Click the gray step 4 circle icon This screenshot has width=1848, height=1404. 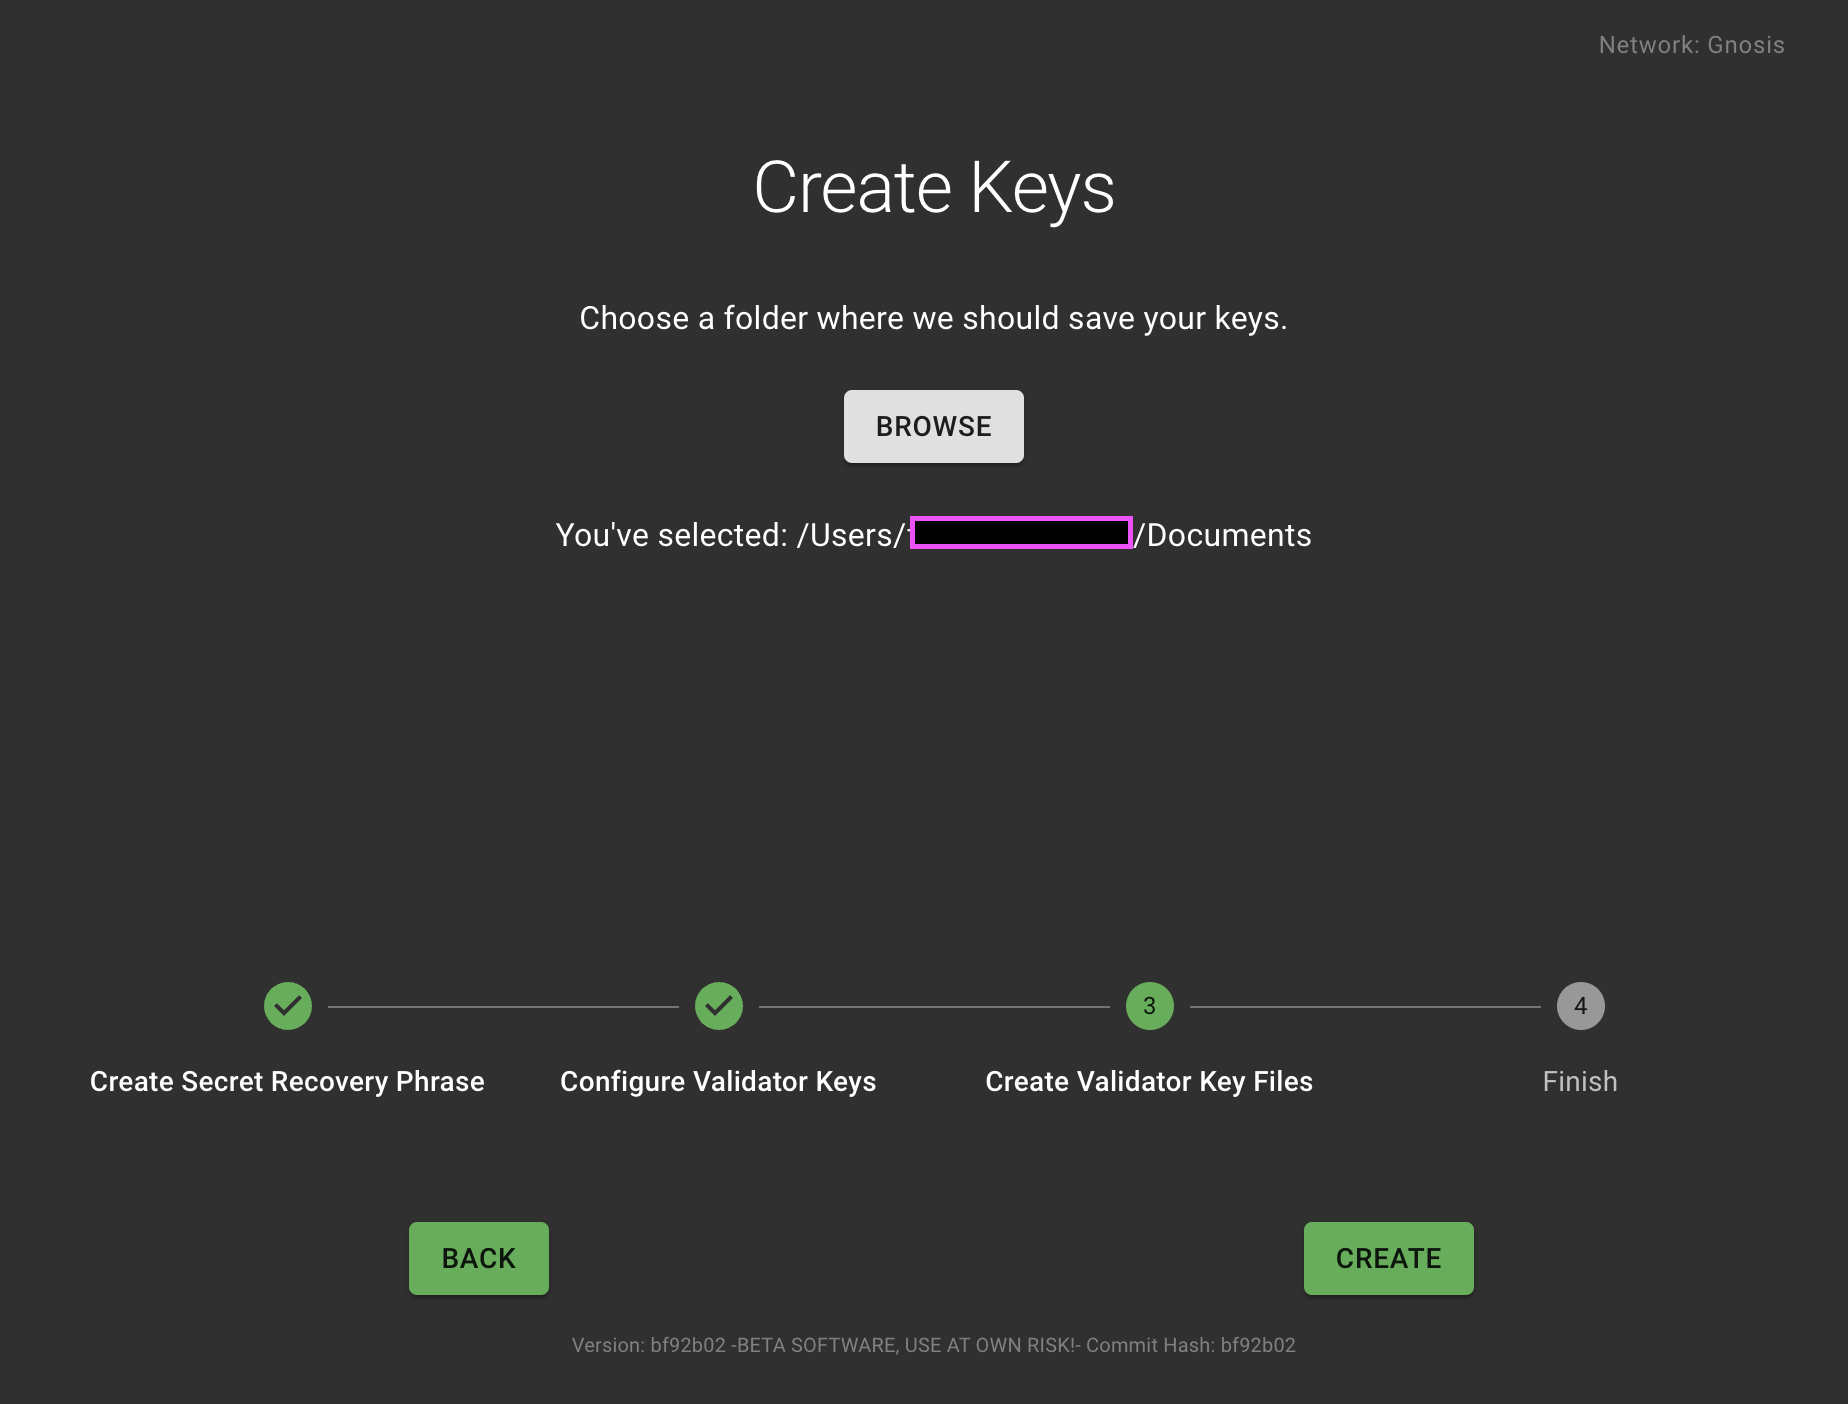(x=1580, y=1006)
